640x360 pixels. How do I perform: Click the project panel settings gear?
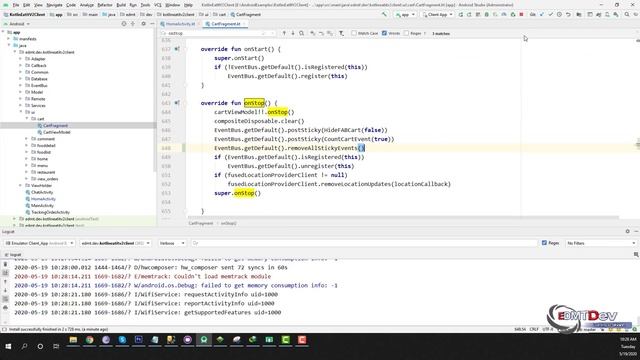pyautogui.click(x=143, y=24)
